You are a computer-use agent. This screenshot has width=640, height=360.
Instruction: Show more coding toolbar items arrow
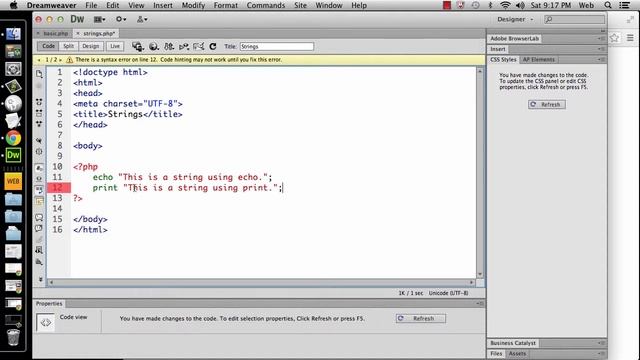pos(40,280)
